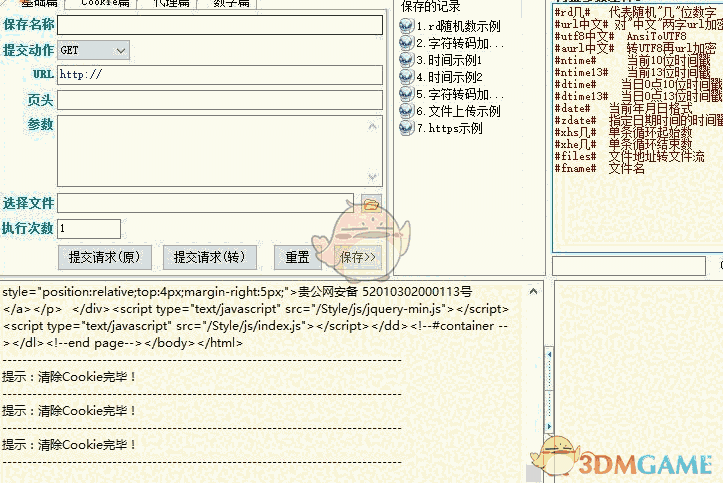Click the #xhs几# help line
Image resolution: width=723 pixels, height=483 pixels.
pyautogui.click(x=623, y=132)
